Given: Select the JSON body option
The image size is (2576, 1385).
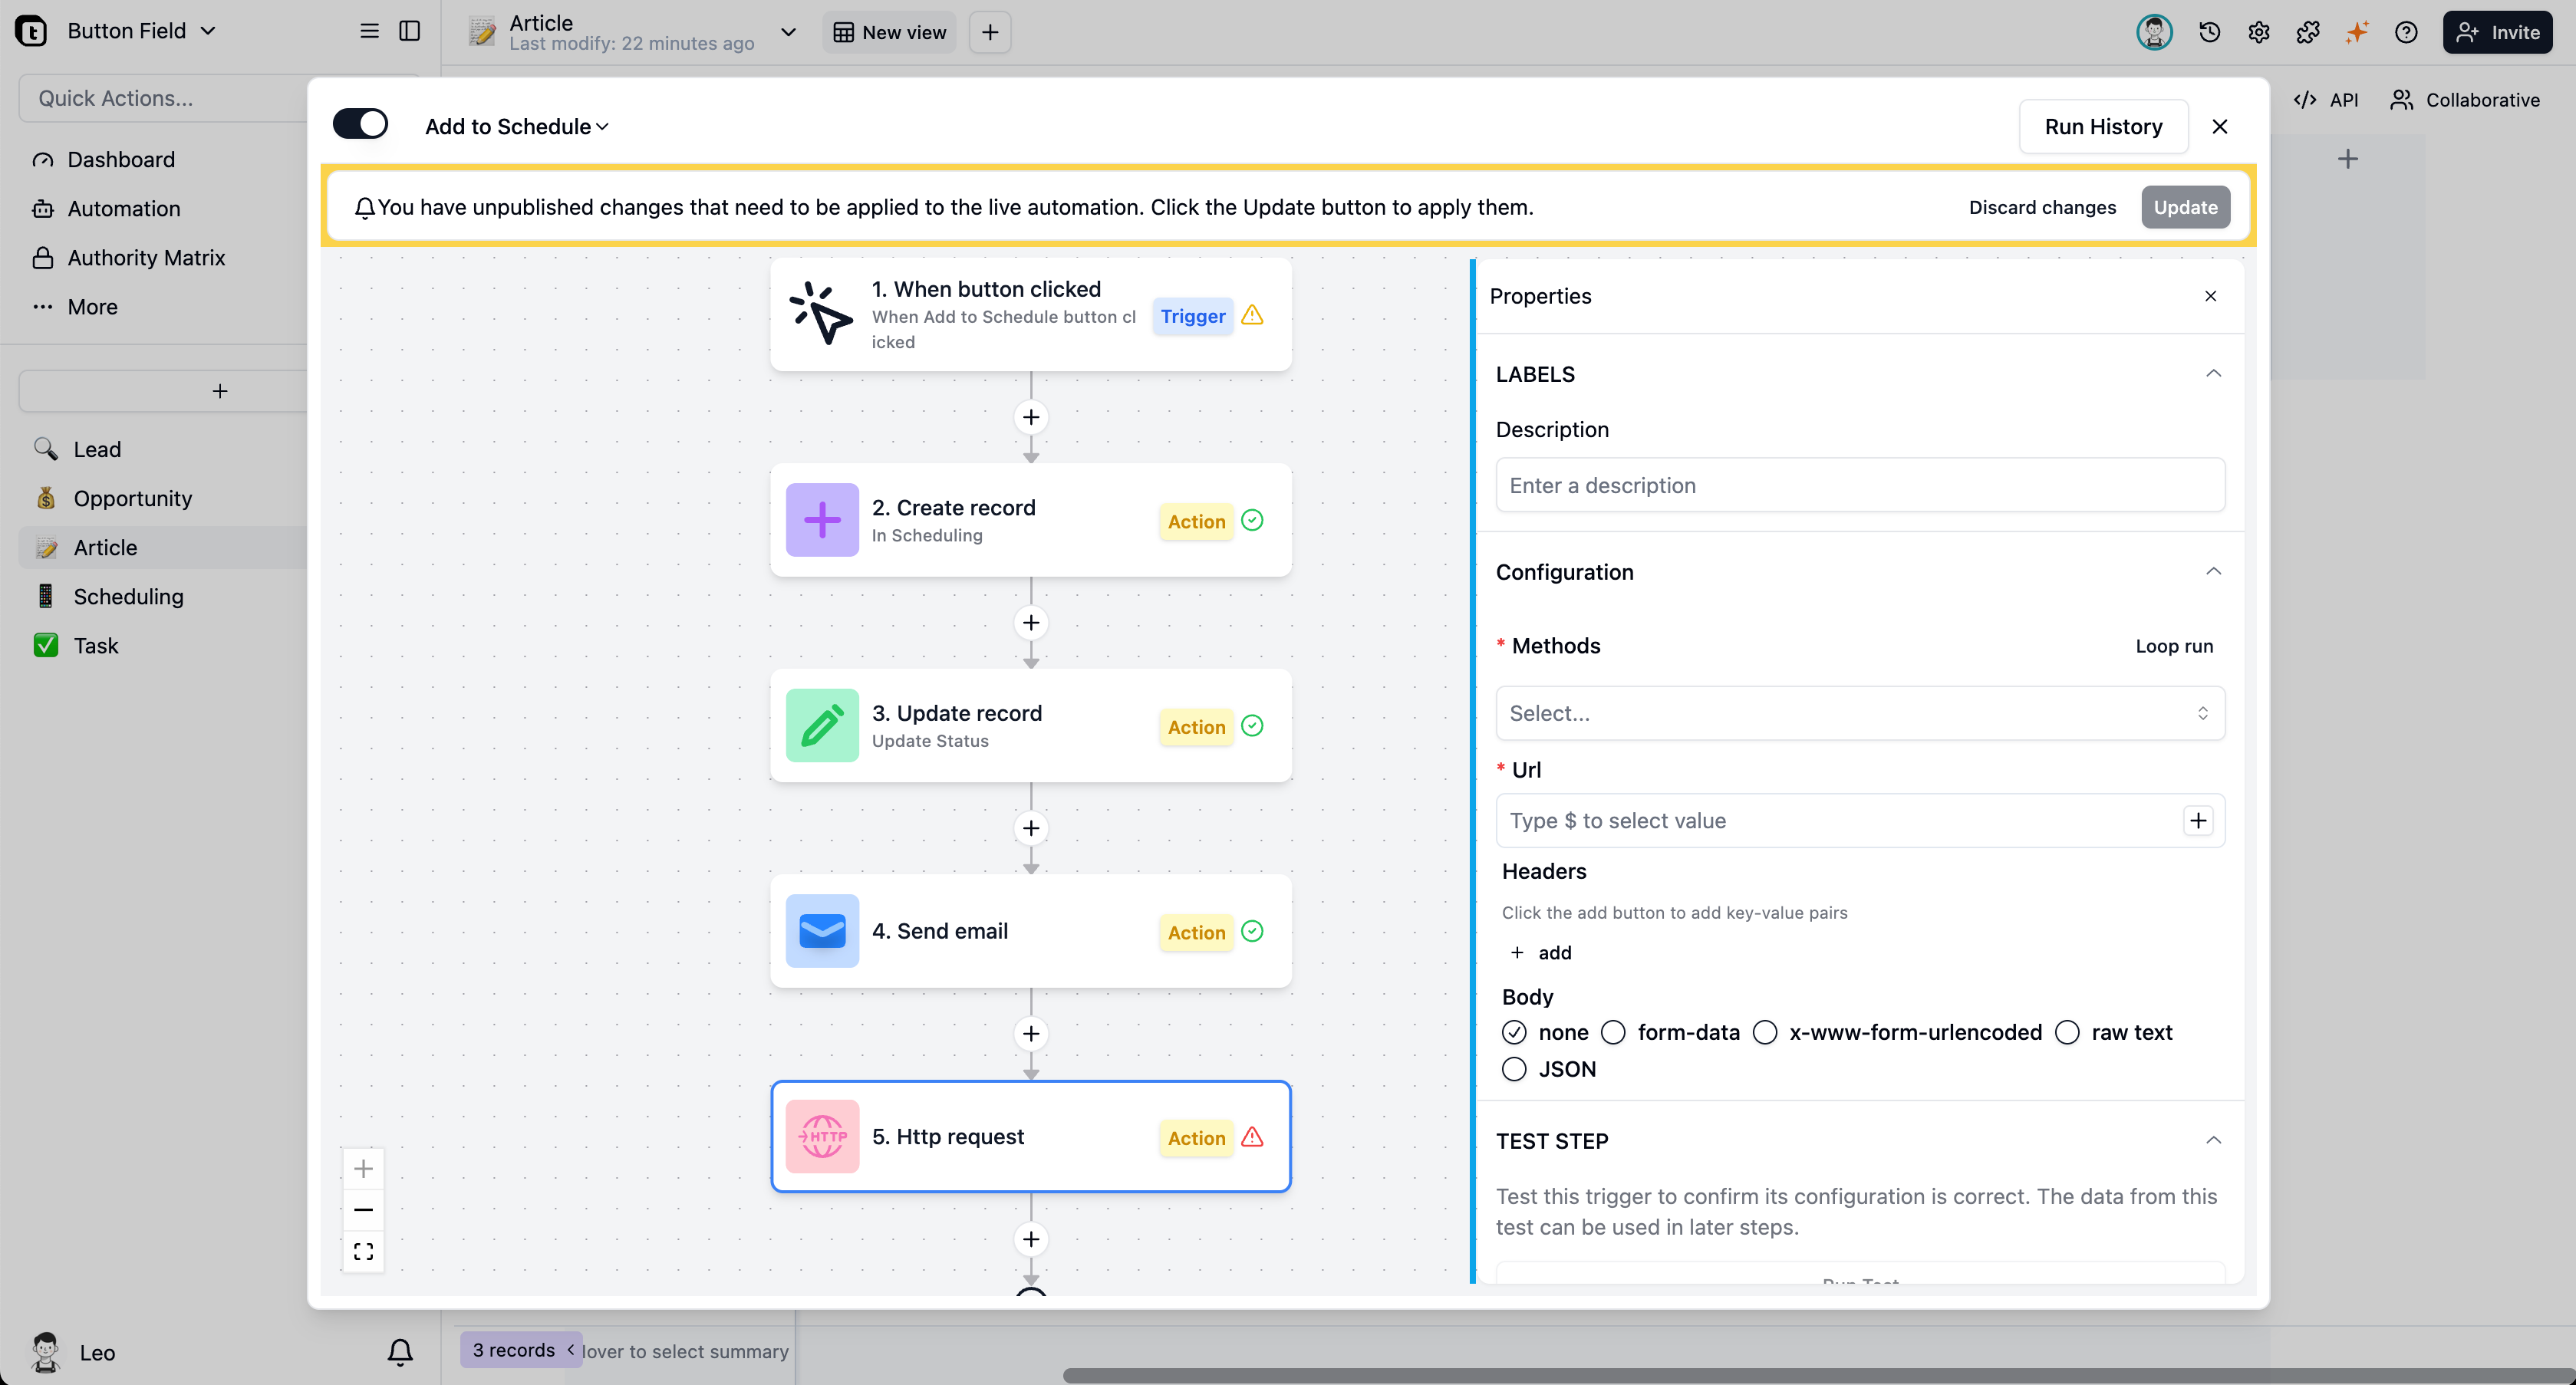Looking at the screenshot, I should pyautogui.click(x=1513, y=1069).
